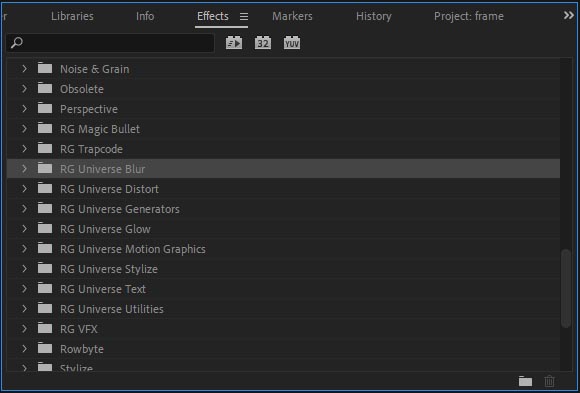Switch to the Libraries tab
Screen dimensions: 580x393
coord(72,16)
